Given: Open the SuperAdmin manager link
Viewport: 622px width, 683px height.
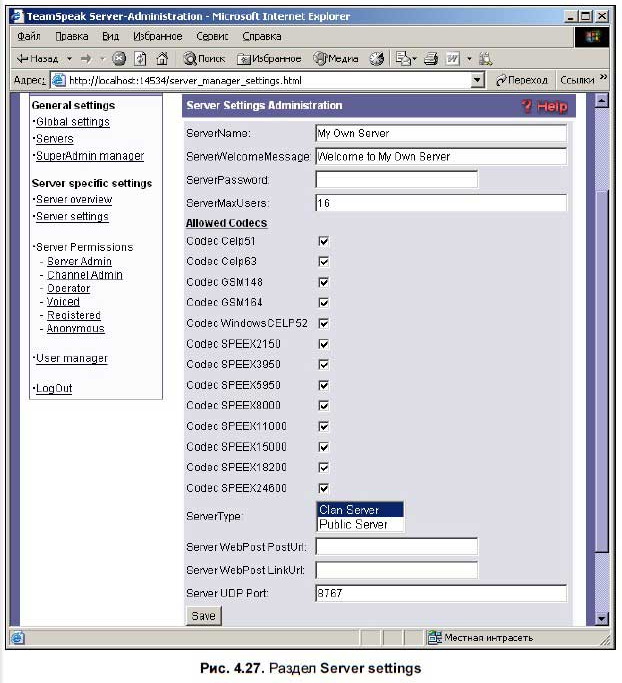Looking at the screenshot, I should (x=90, y=156).
